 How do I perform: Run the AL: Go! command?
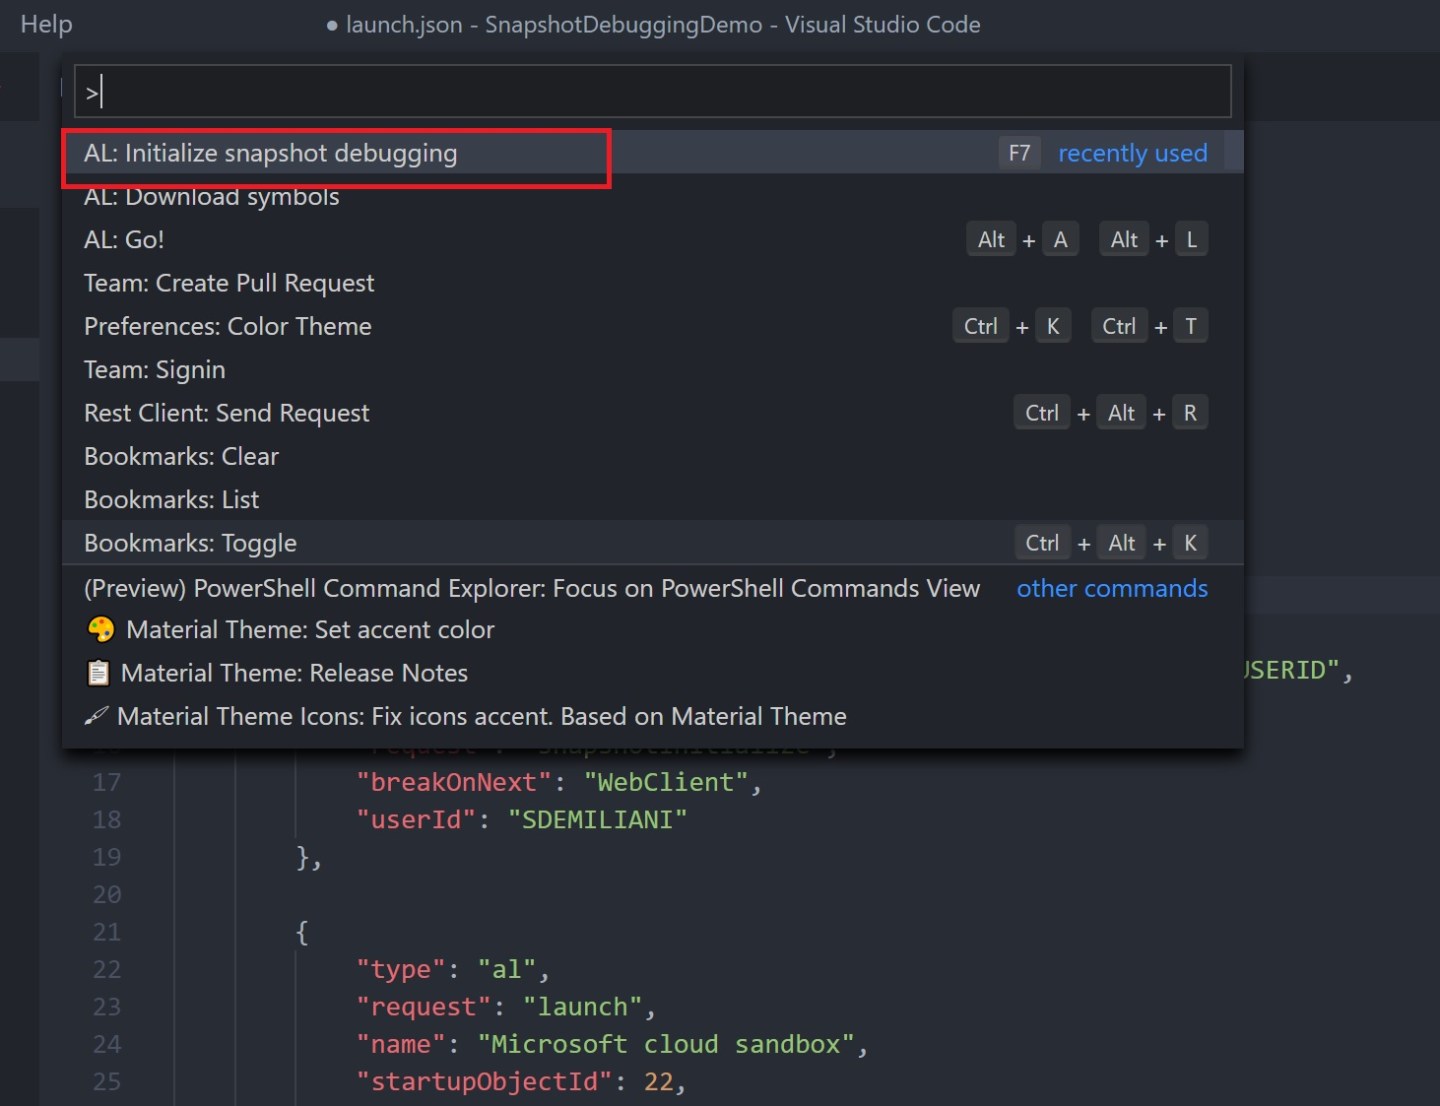pos(653,240)
